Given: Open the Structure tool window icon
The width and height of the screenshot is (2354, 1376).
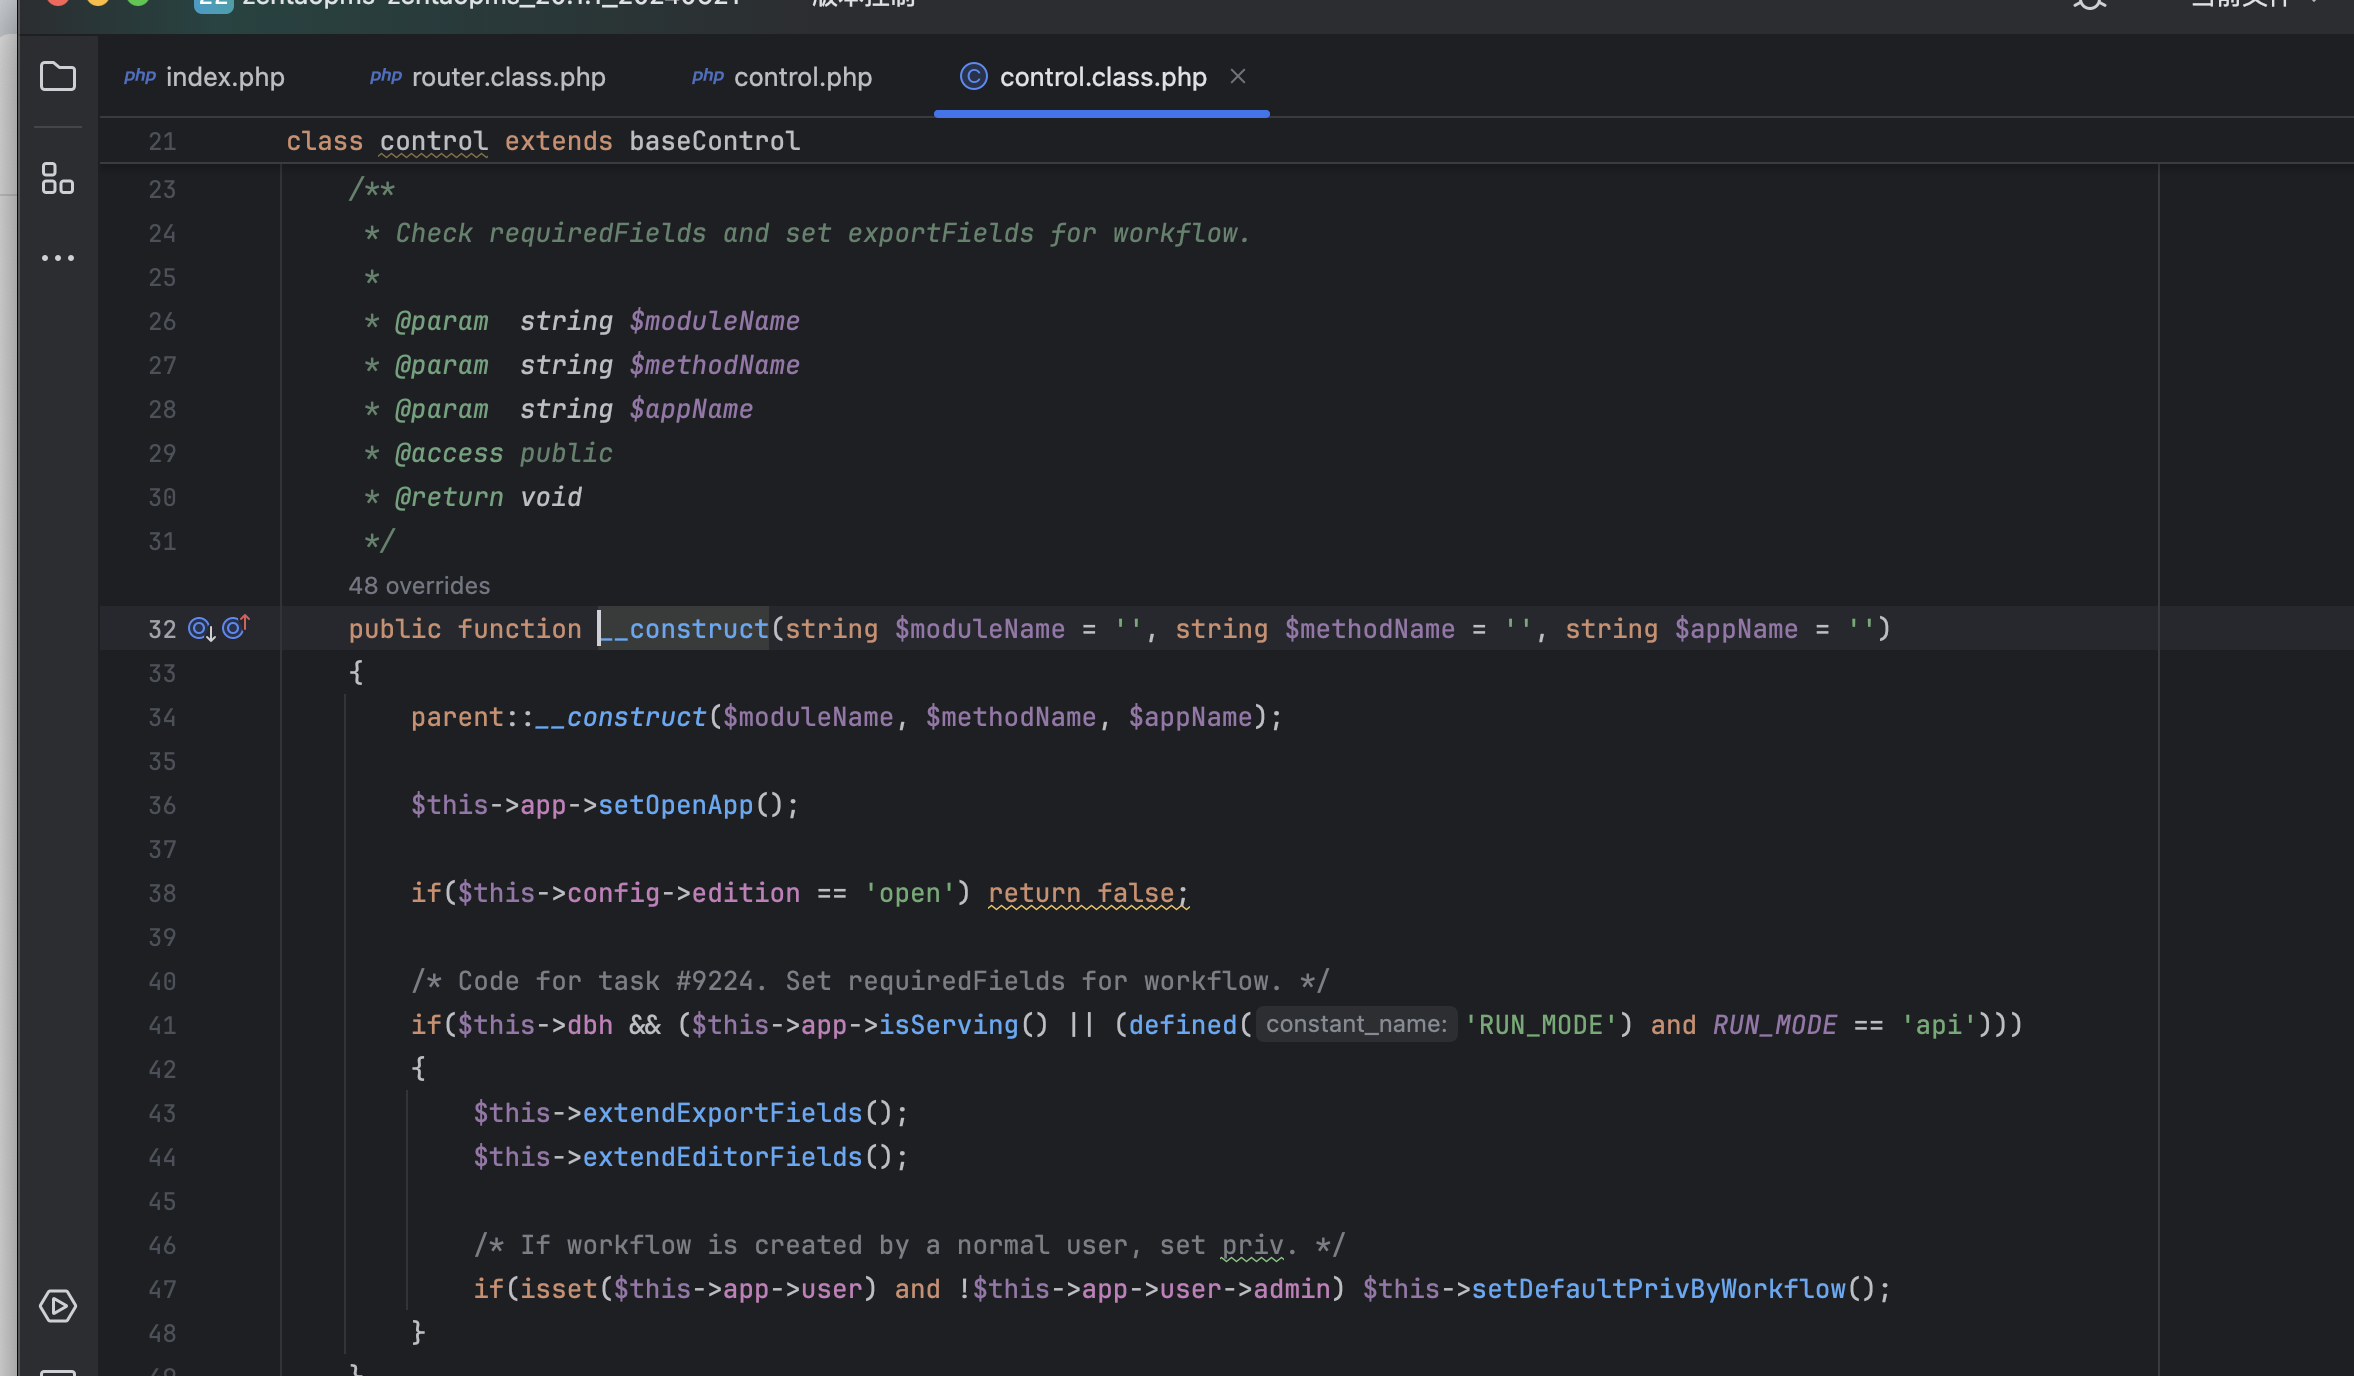Looking at the screenshot, I should pyautogui.click(x=58, y=179).
